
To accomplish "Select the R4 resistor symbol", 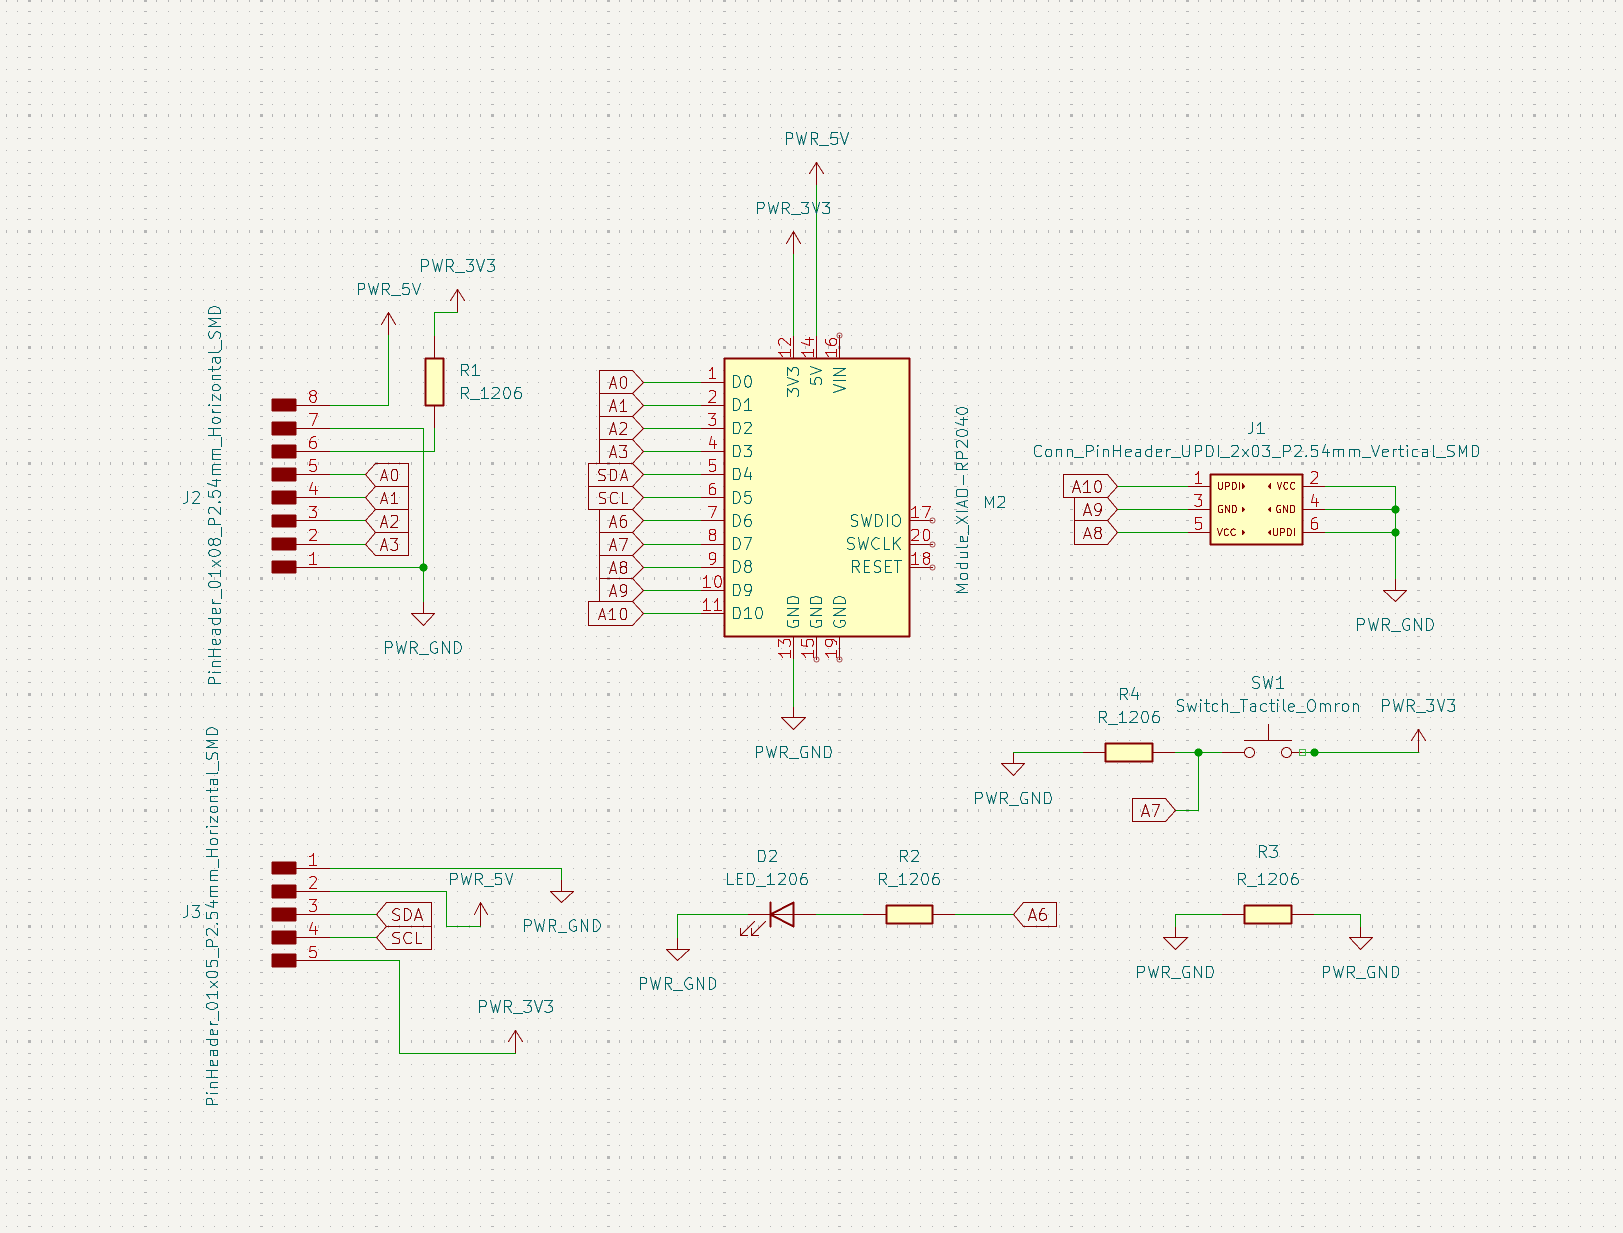I will [x=1128, y=752].
